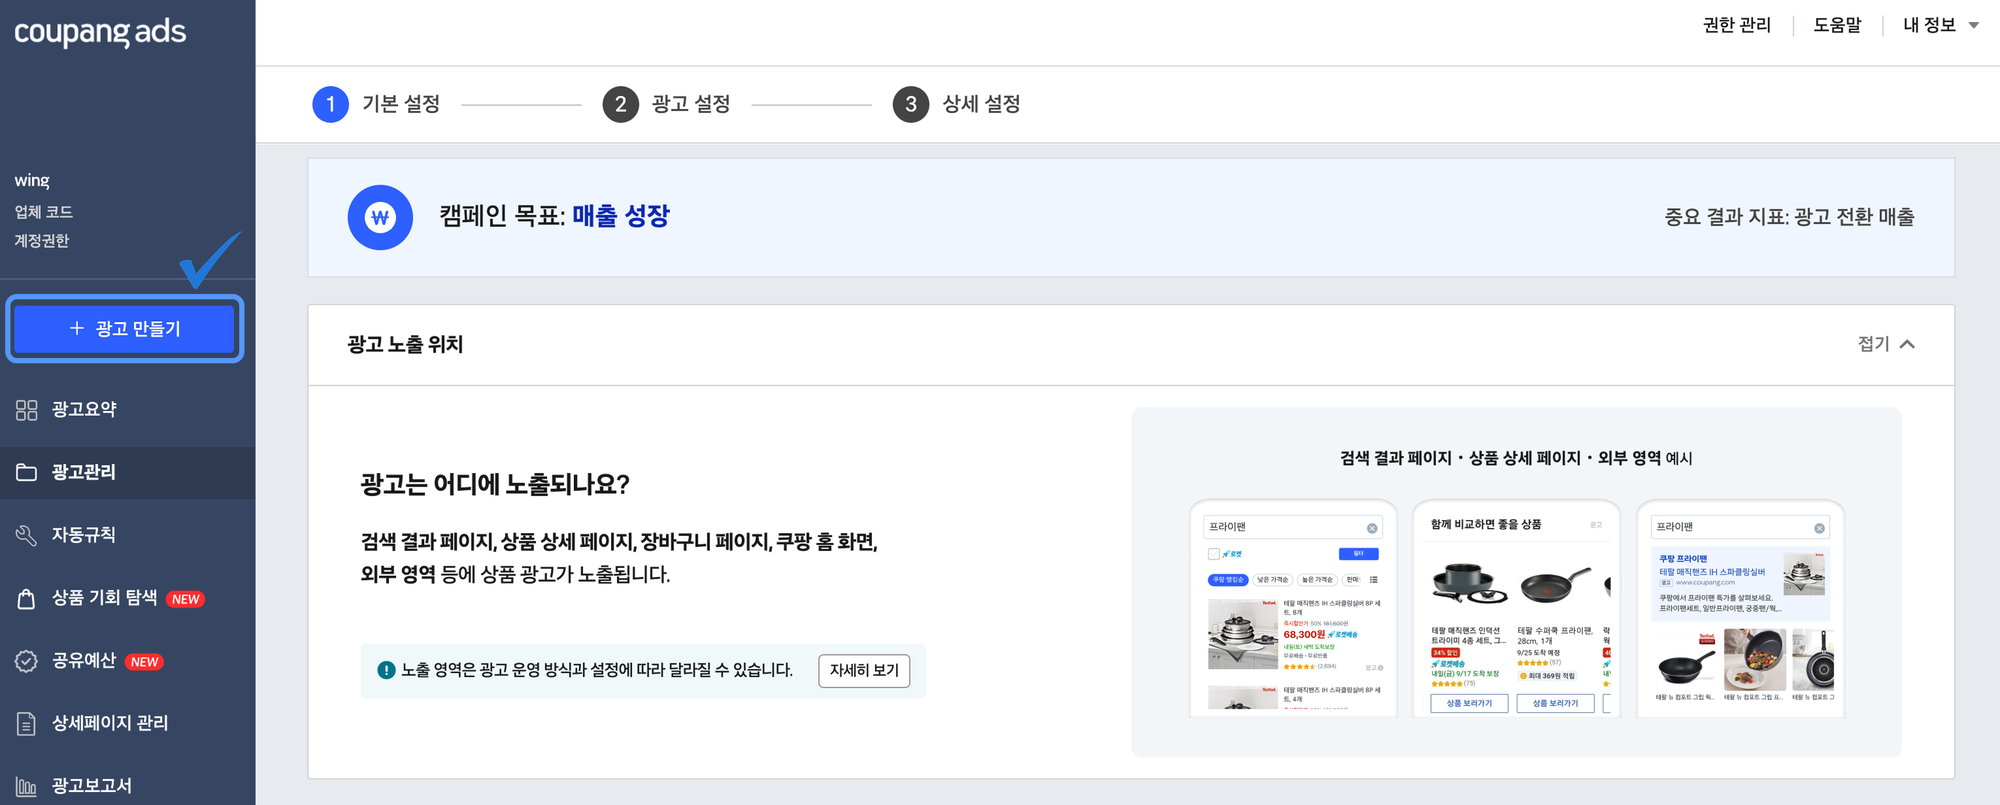Click the won currency campaign goal icon
Viewport: 2000px width, 805px height.
click(x=380, y=217)
